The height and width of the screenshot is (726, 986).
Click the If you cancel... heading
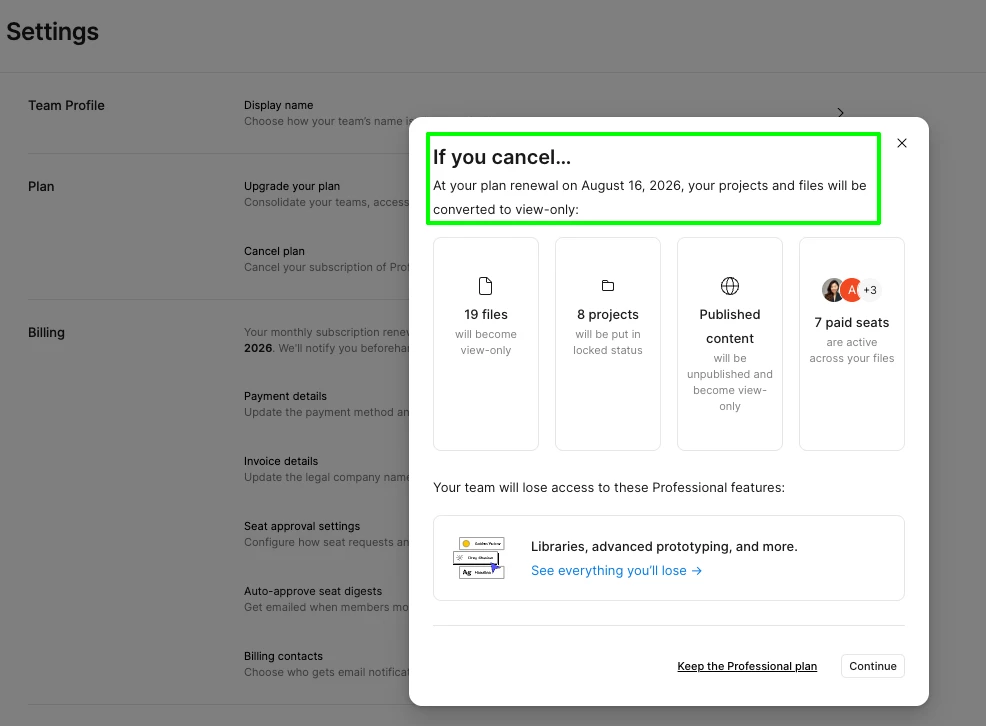(502, 157)
